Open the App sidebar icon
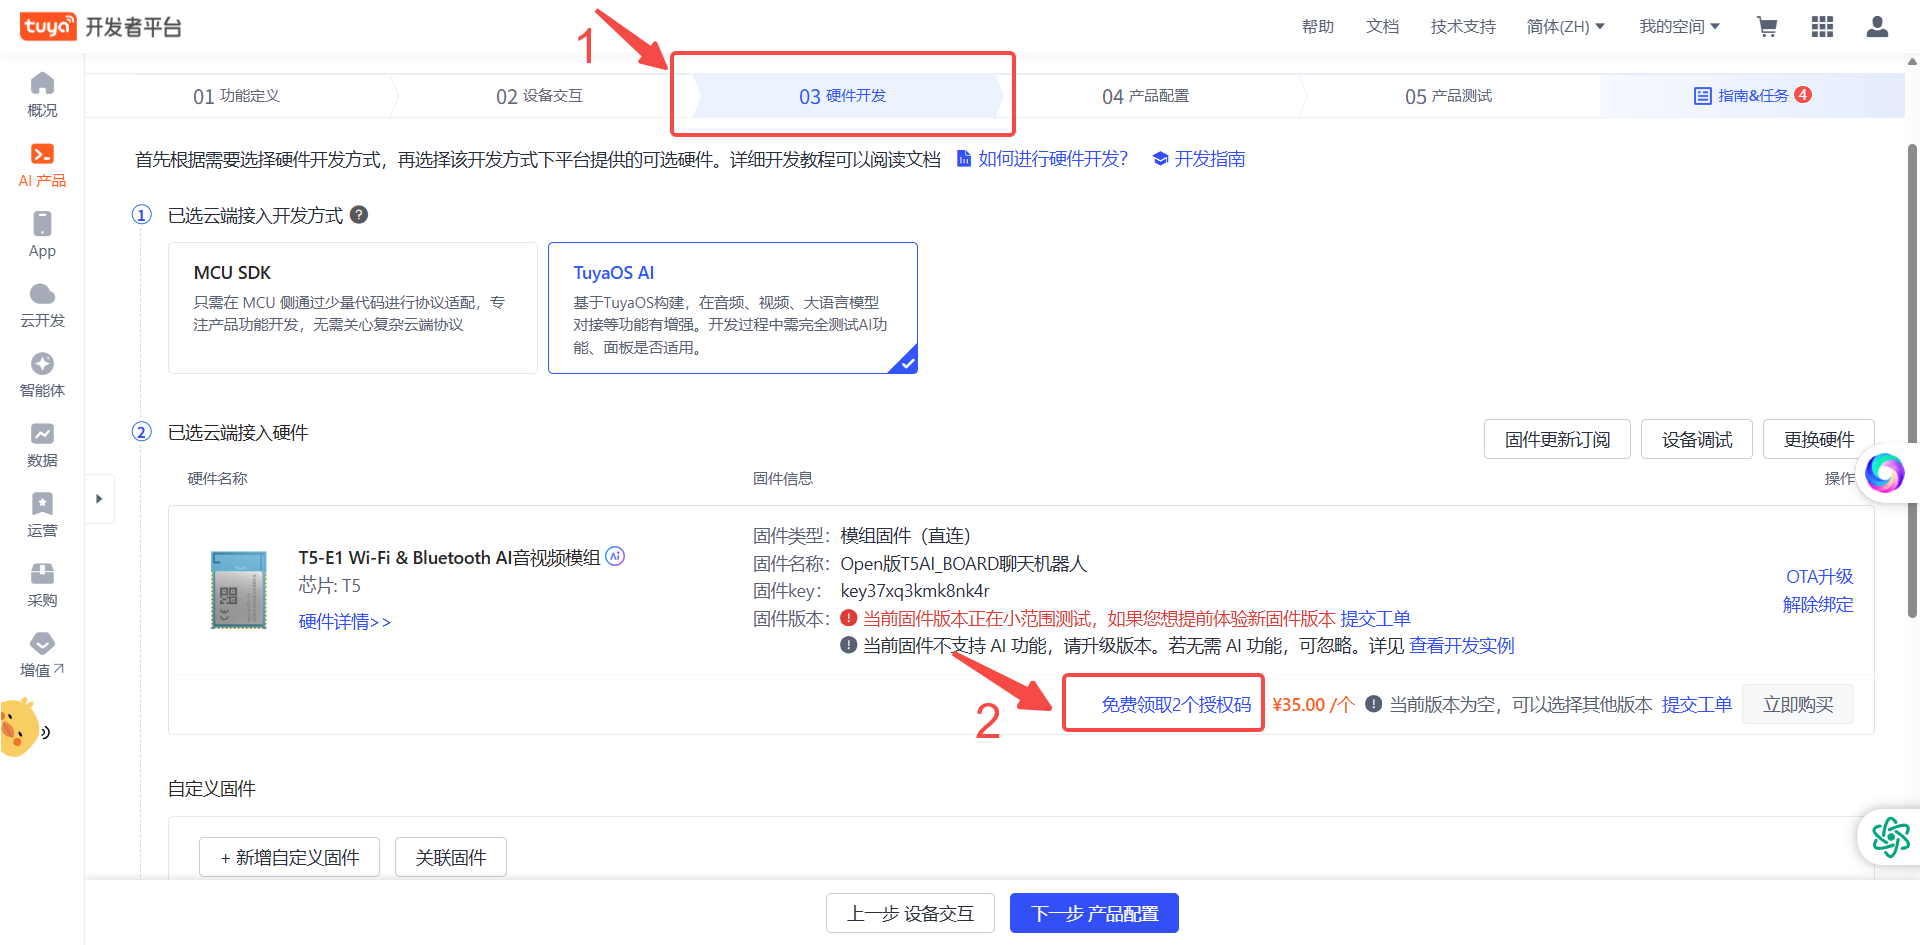Screen dimensions: 1920x945 point(42,235)
